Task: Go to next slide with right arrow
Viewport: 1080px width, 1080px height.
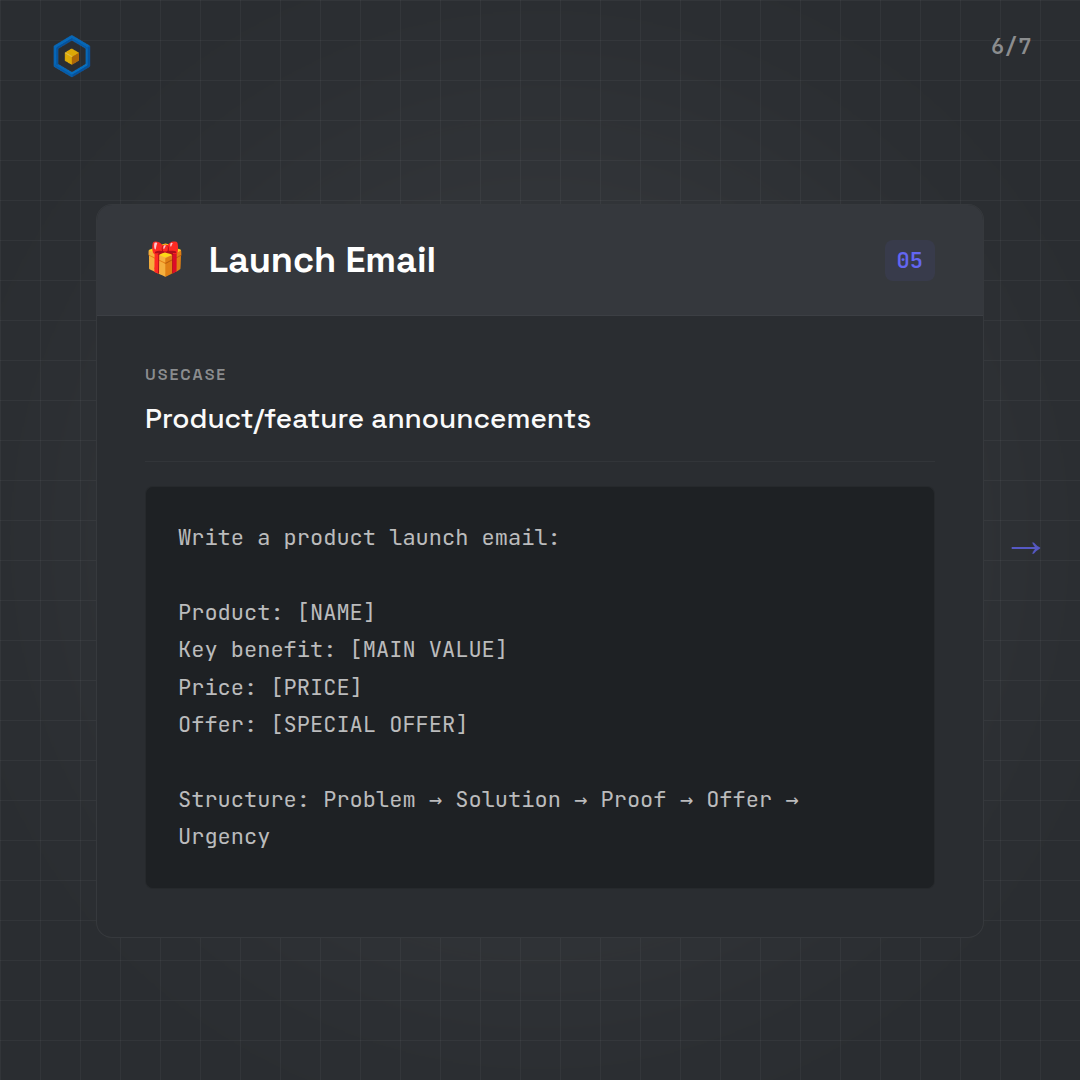Action: 1025,548
